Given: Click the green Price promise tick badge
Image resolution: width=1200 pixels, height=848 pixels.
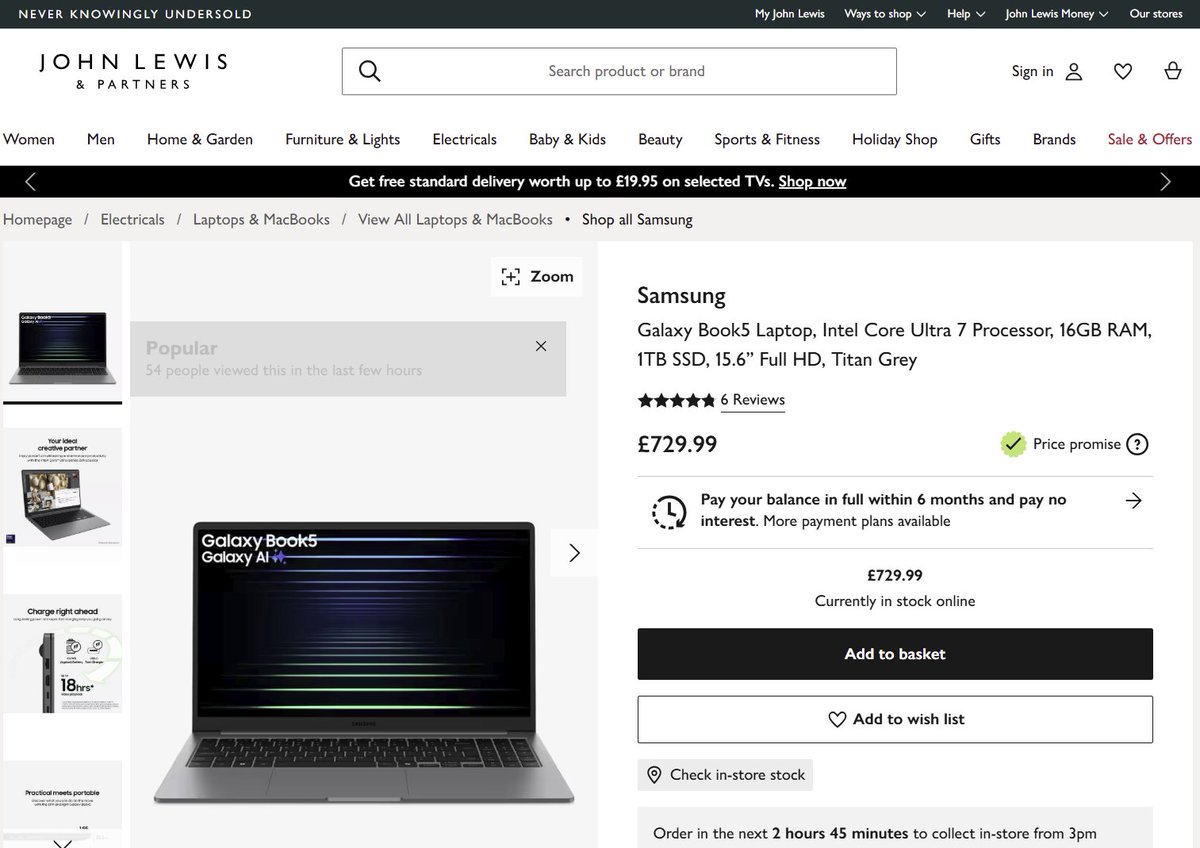Looking at the screenshot, I should (x=1014, y=444).
